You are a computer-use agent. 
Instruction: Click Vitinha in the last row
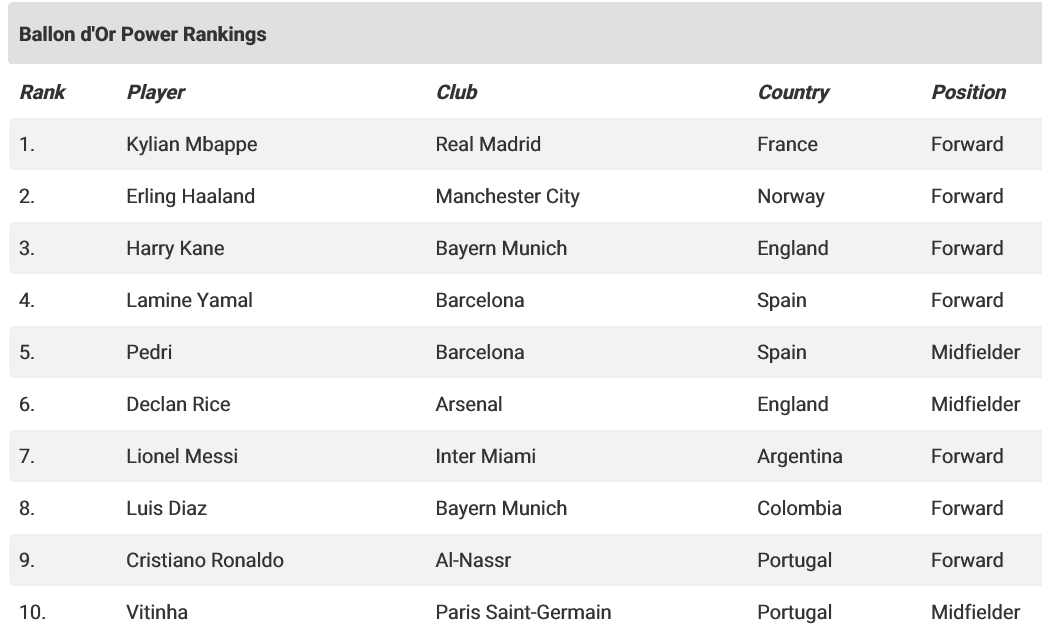(x=157, y=612)
